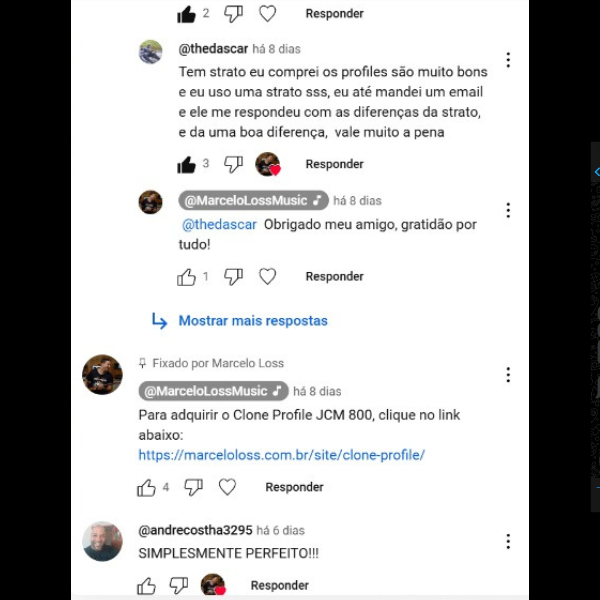Open options menu for @thedascar's comment
600x600 pixels.
pyautogui.click(x=508, y=60)
